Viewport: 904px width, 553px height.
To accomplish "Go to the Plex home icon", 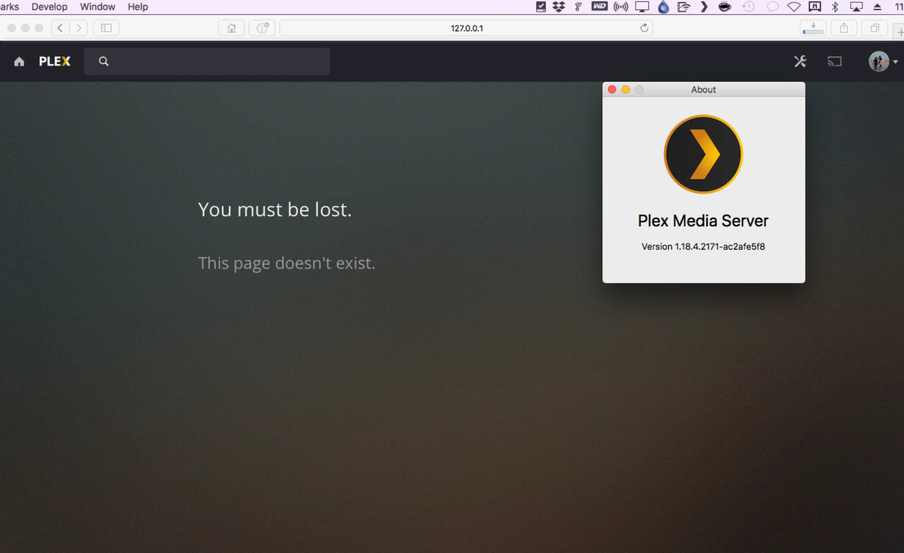I will pos(19,61).
